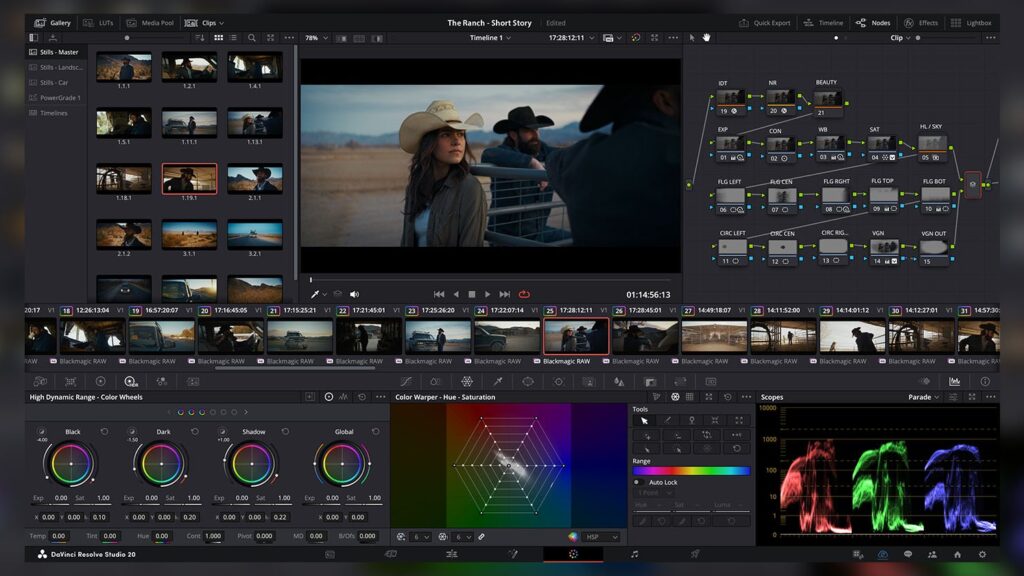
Task: Click the Effects button
Action: point(921,22)
